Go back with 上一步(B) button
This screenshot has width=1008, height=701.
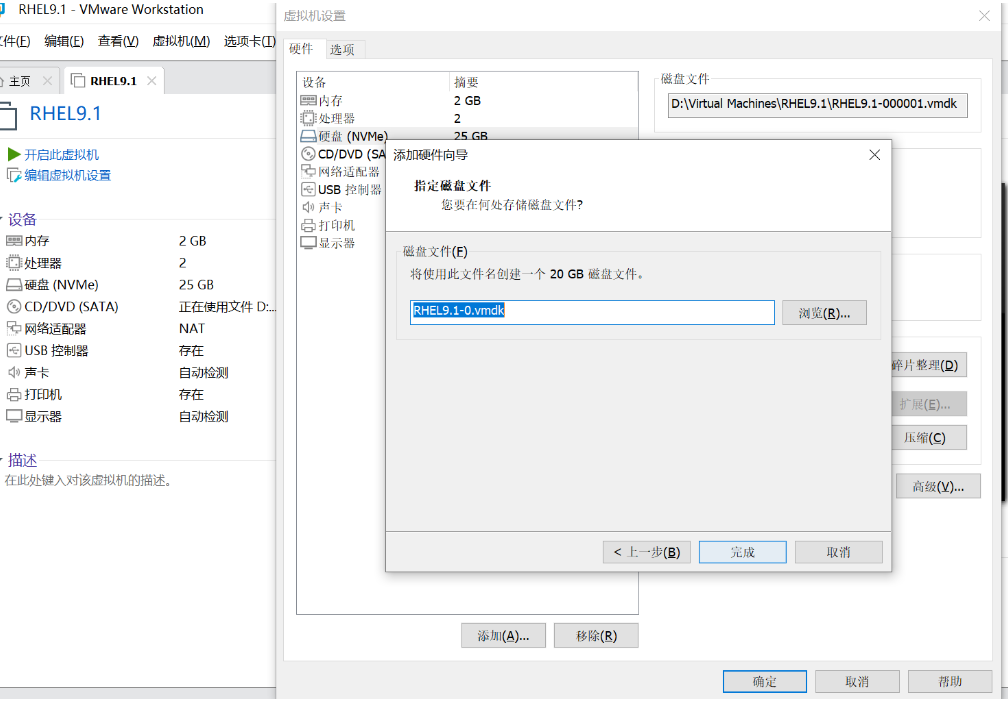click(646, 552)
